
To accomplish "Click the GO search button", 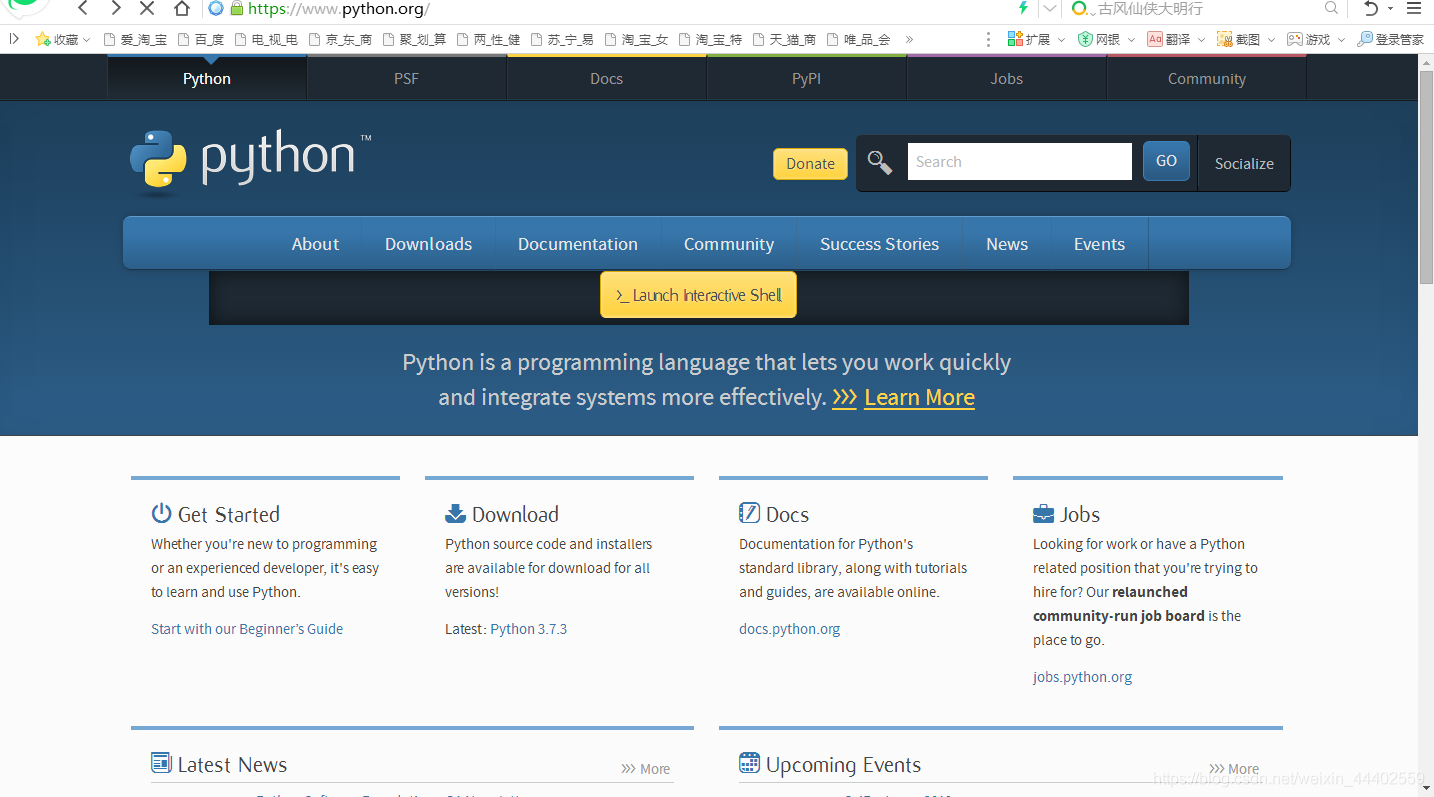I will coord(1166,161).
